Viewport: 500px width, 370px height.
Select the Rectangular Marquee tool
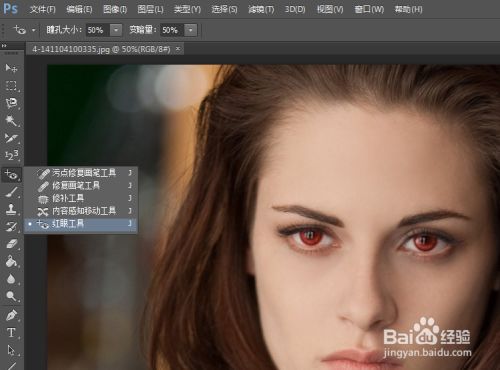tap(11, 86)
